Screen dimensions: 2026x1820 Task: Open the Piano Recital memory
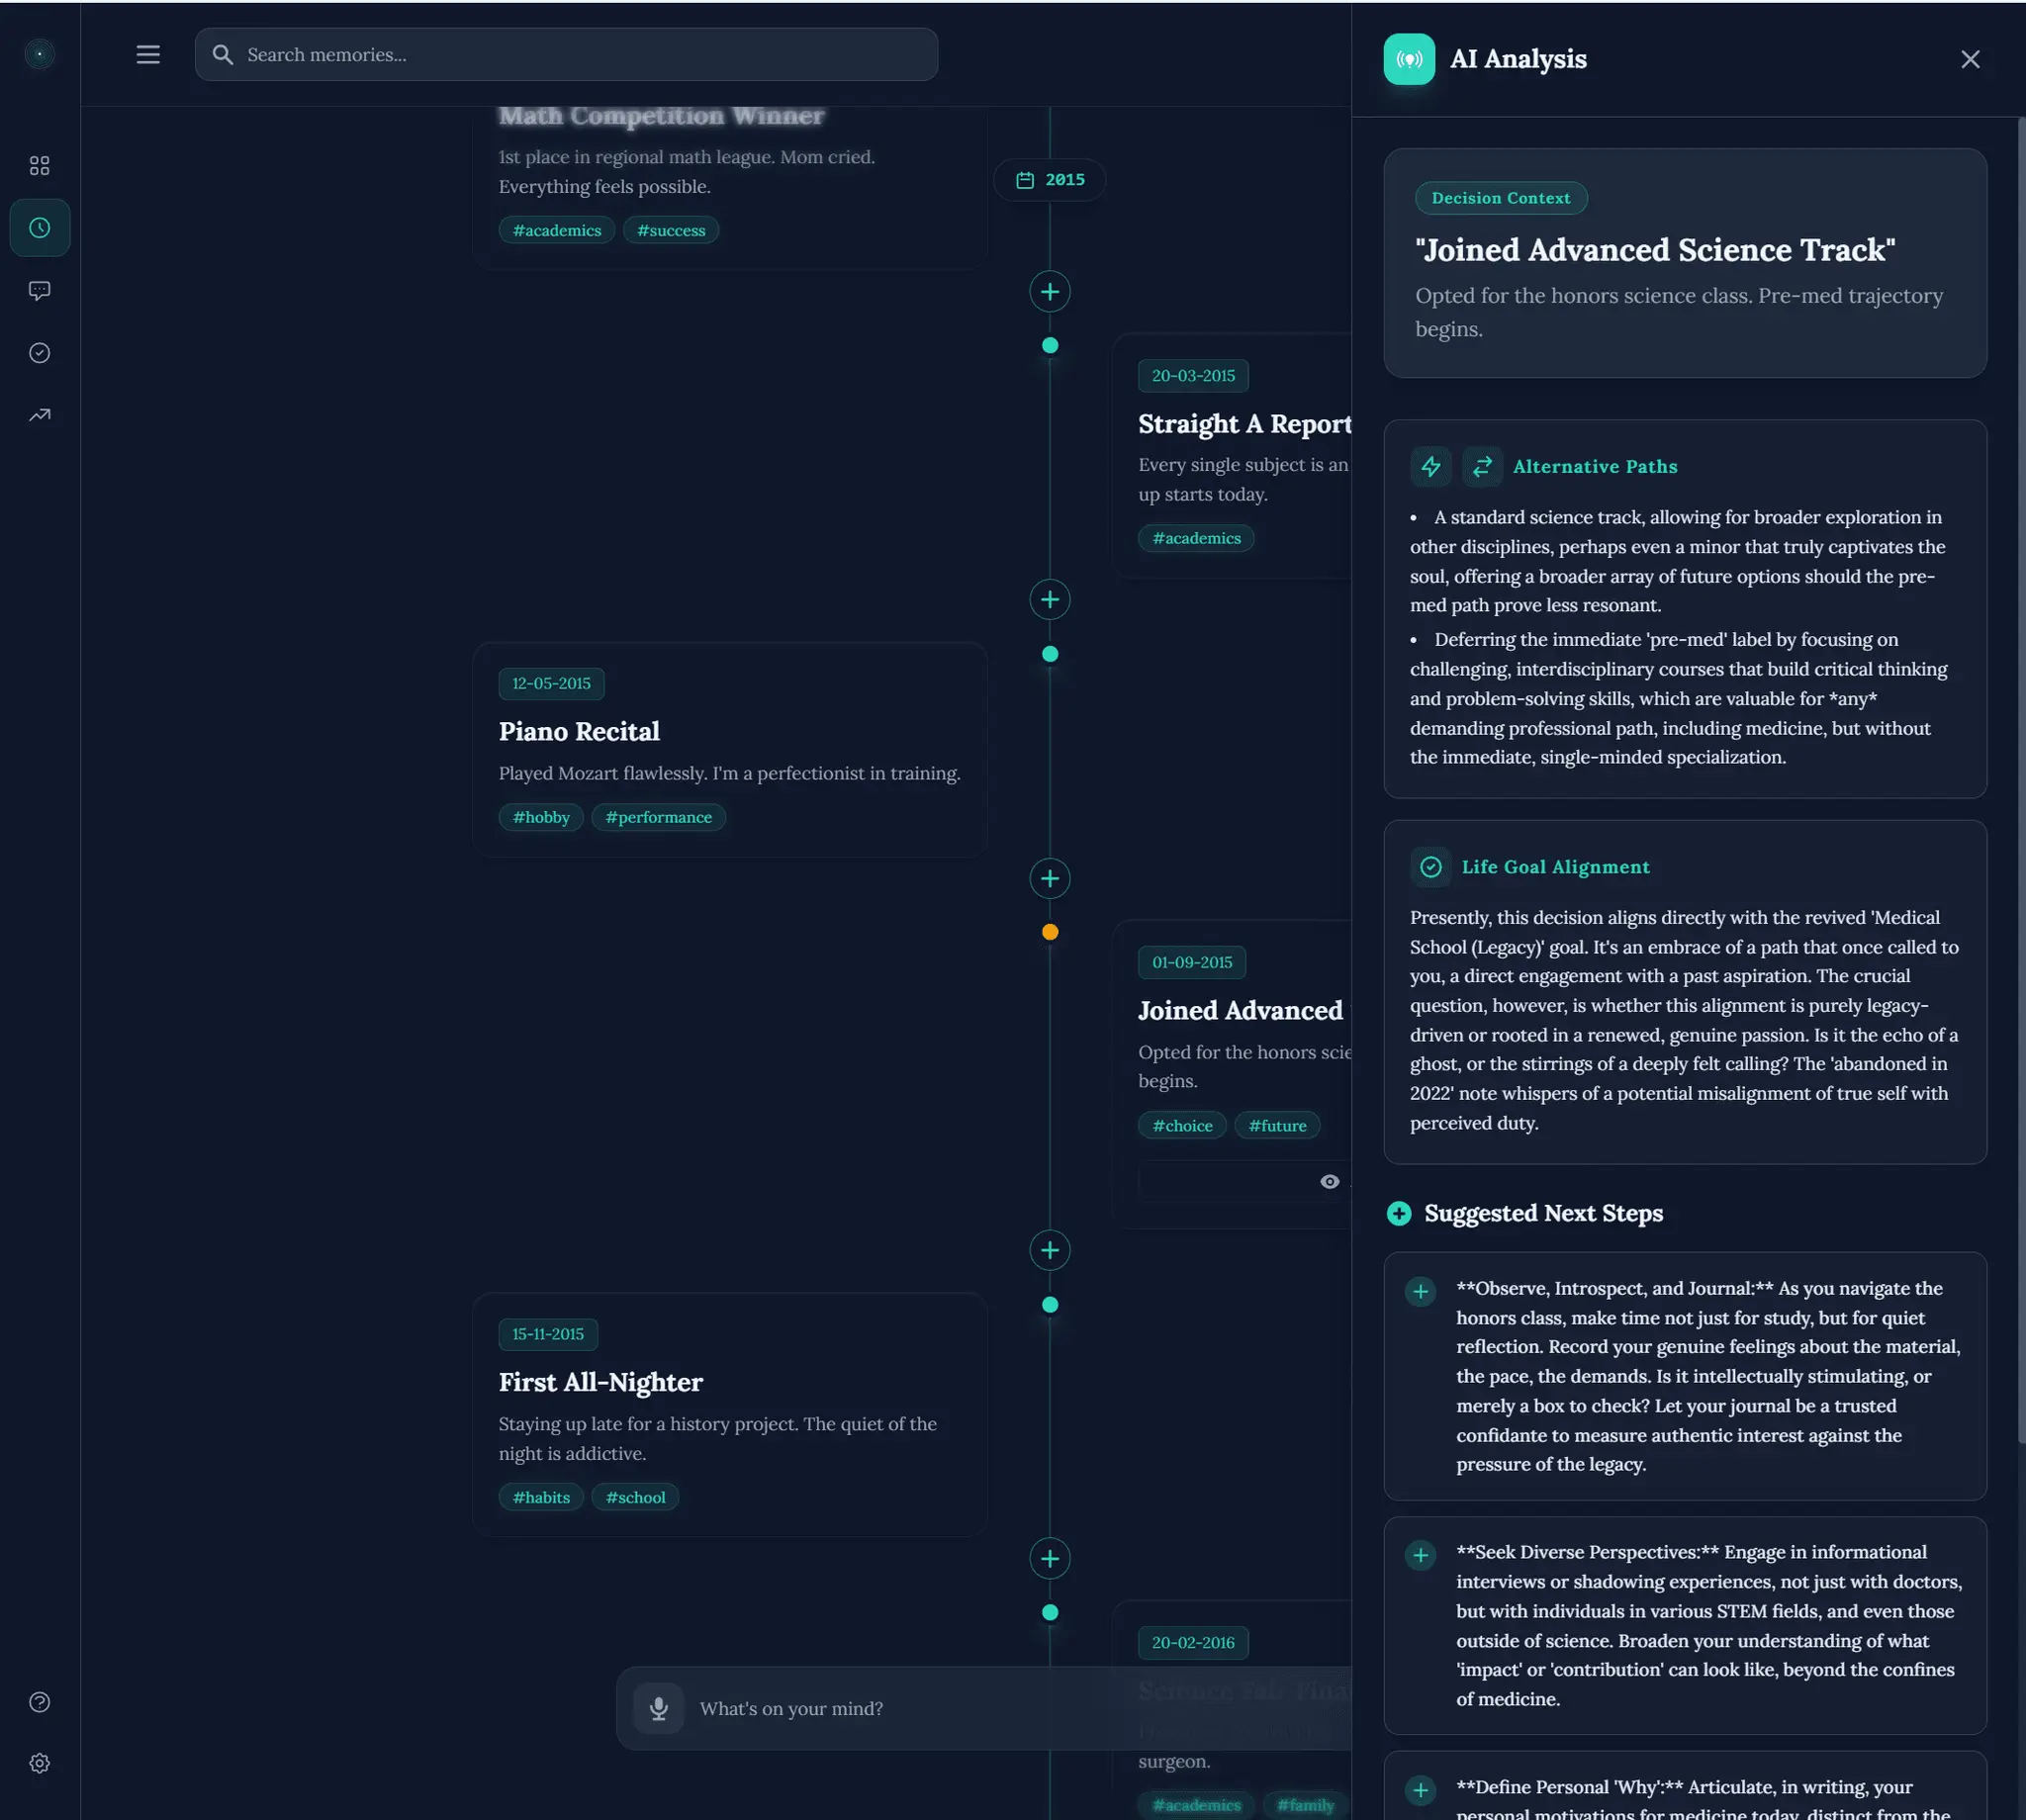pyautogui.click(x=730, y=749)
